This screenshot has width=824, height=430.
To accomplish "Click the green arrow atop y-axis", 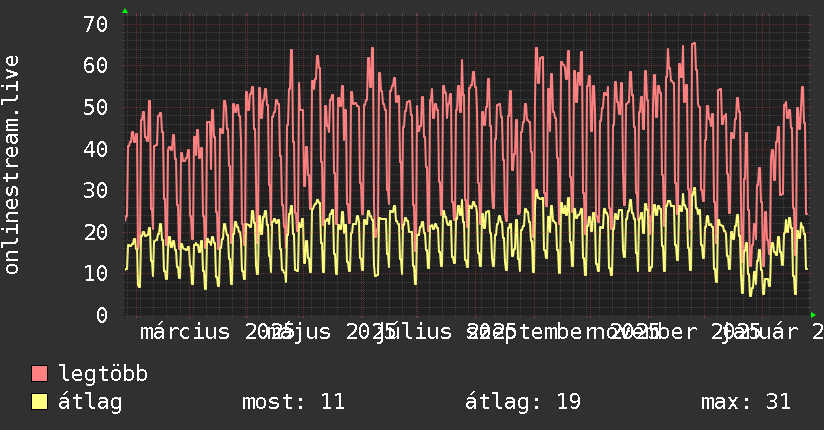I will pyautogui.click(x=125, y=11).
